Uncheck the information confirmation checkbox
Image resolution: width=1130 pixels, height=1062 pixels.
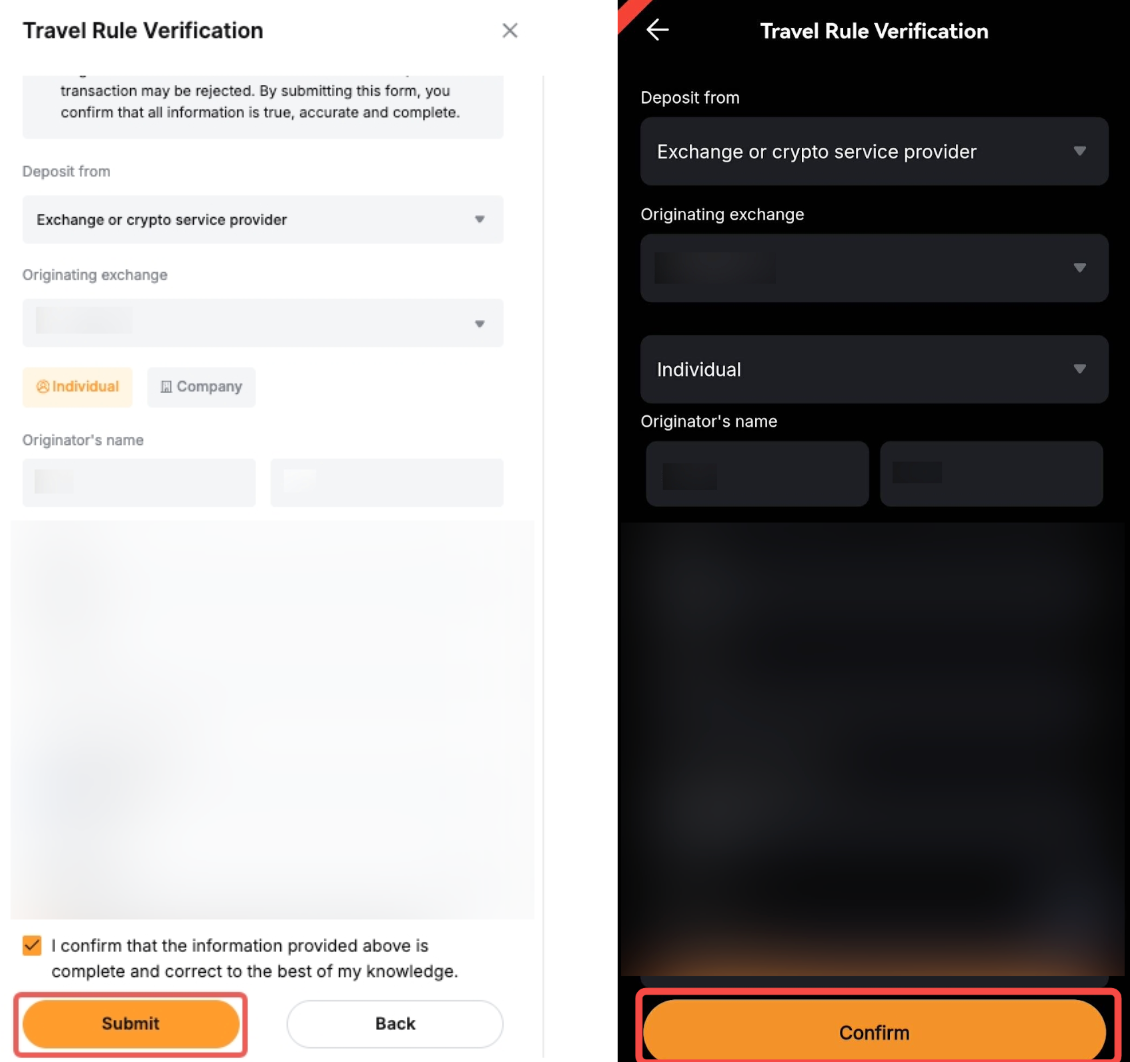click(32, 945)
